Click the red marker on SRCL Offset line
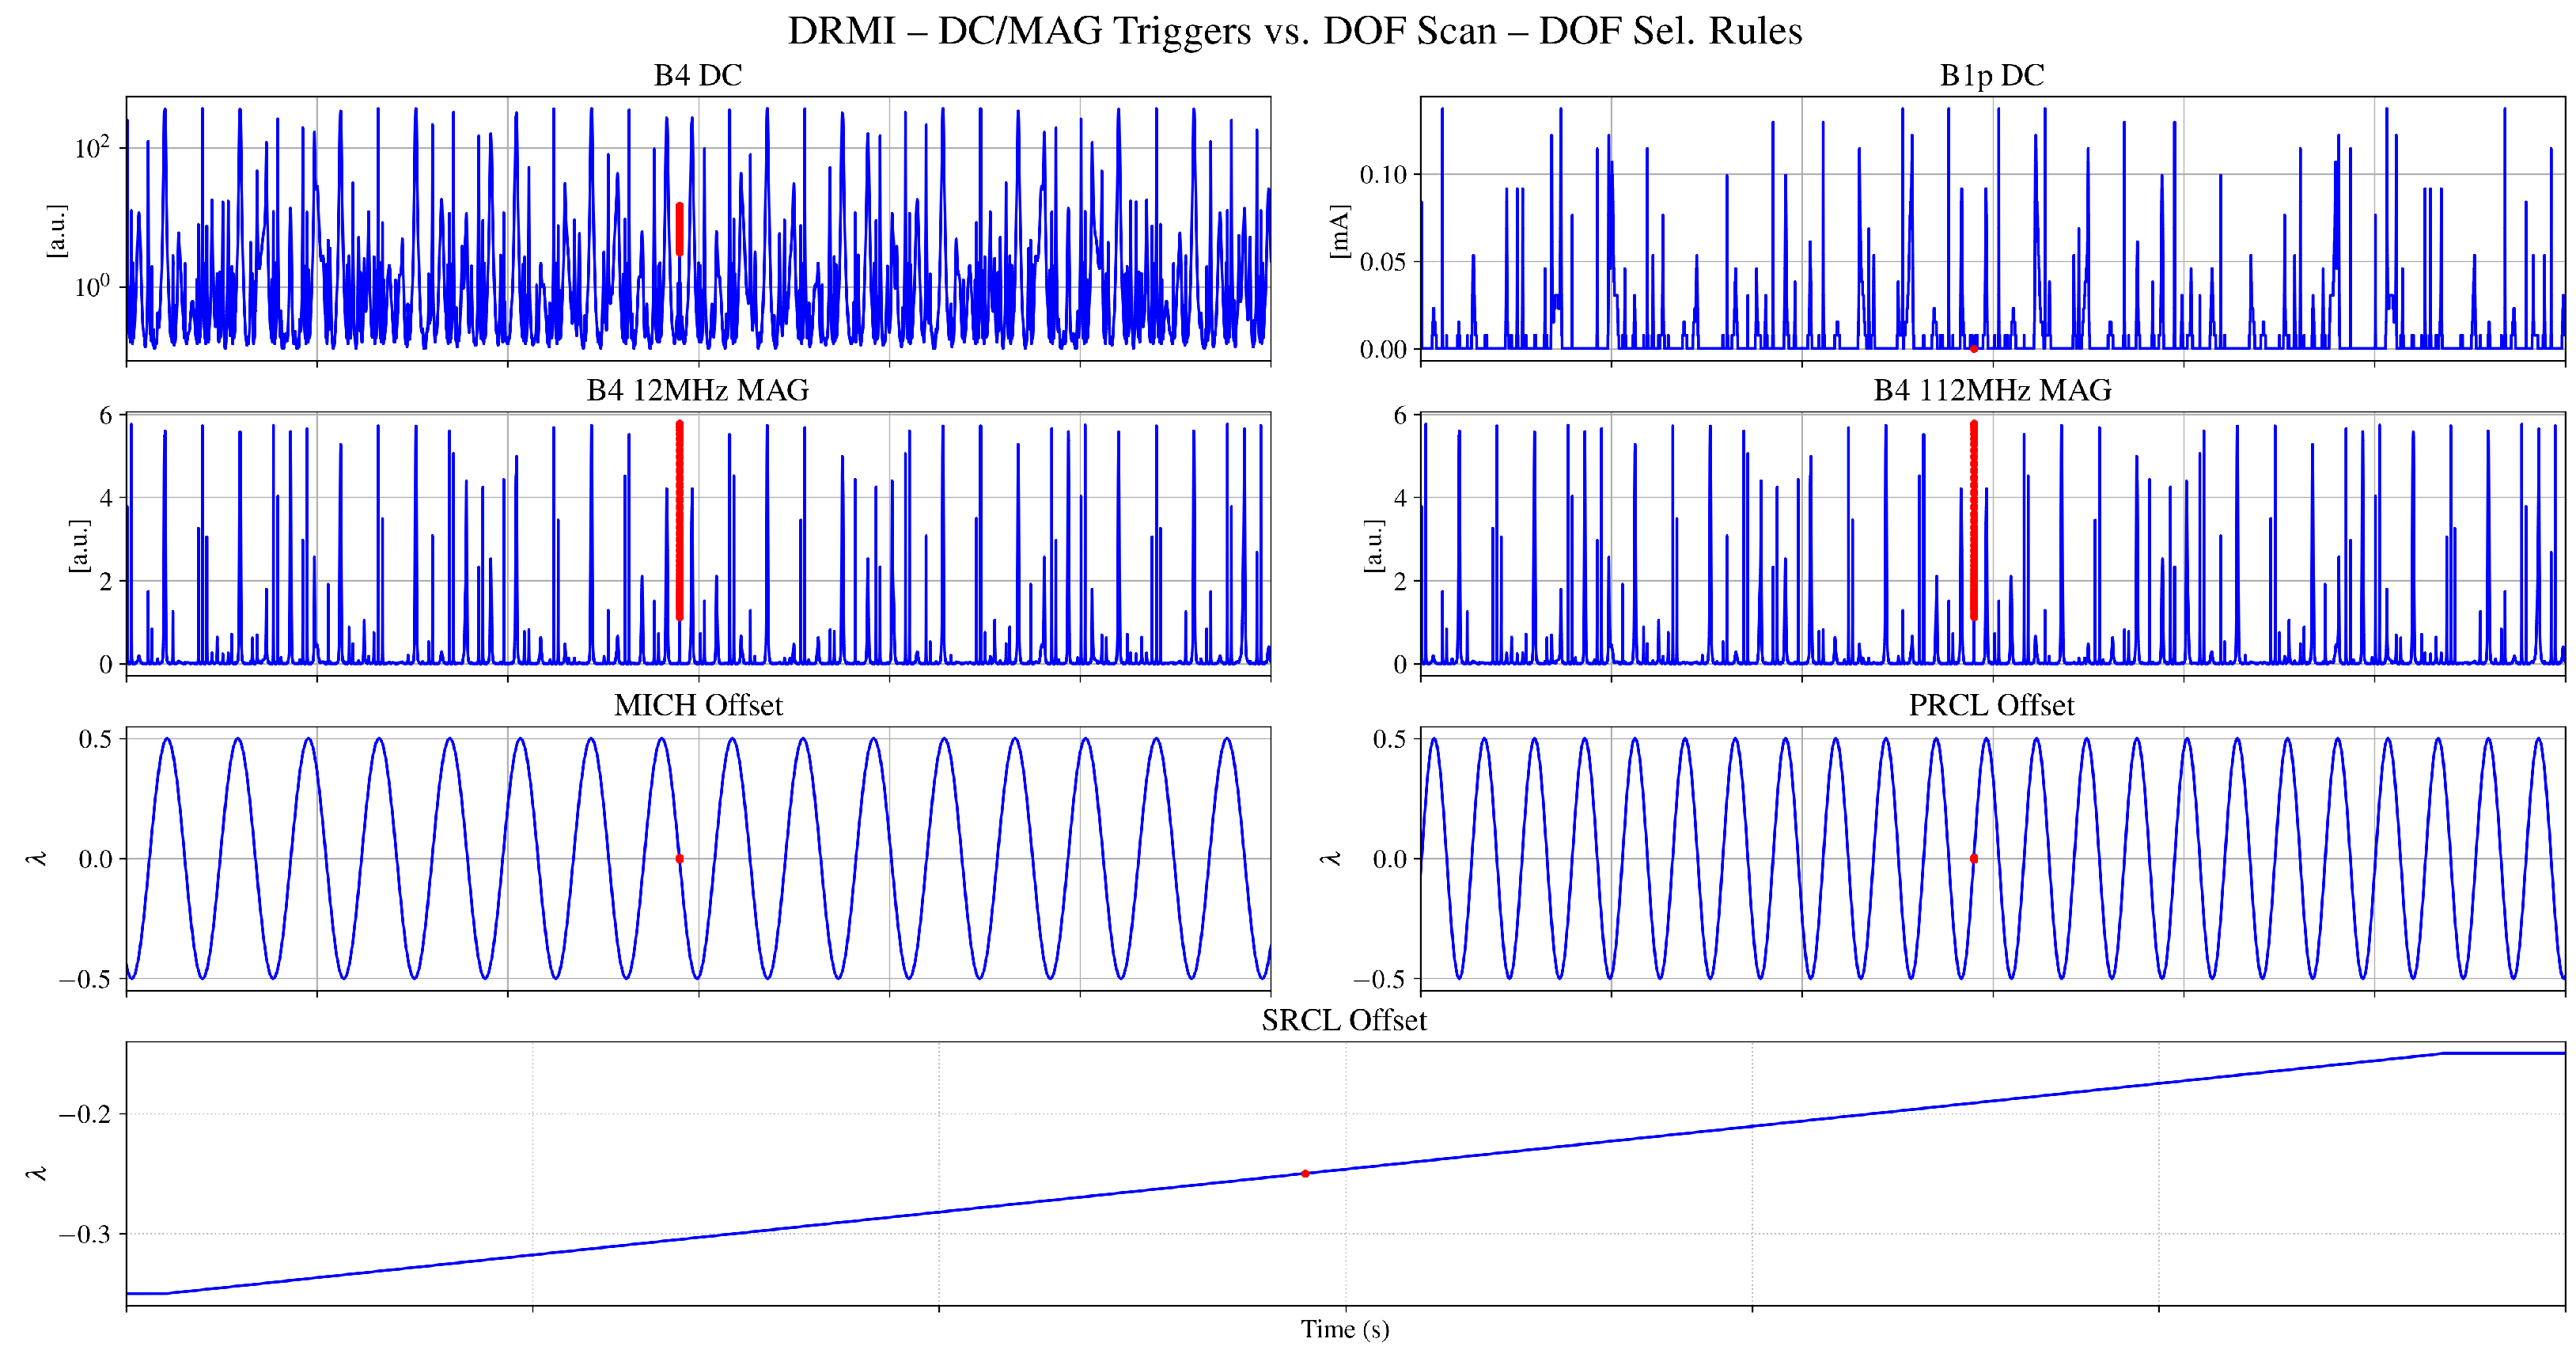 coord(1305,1173)
